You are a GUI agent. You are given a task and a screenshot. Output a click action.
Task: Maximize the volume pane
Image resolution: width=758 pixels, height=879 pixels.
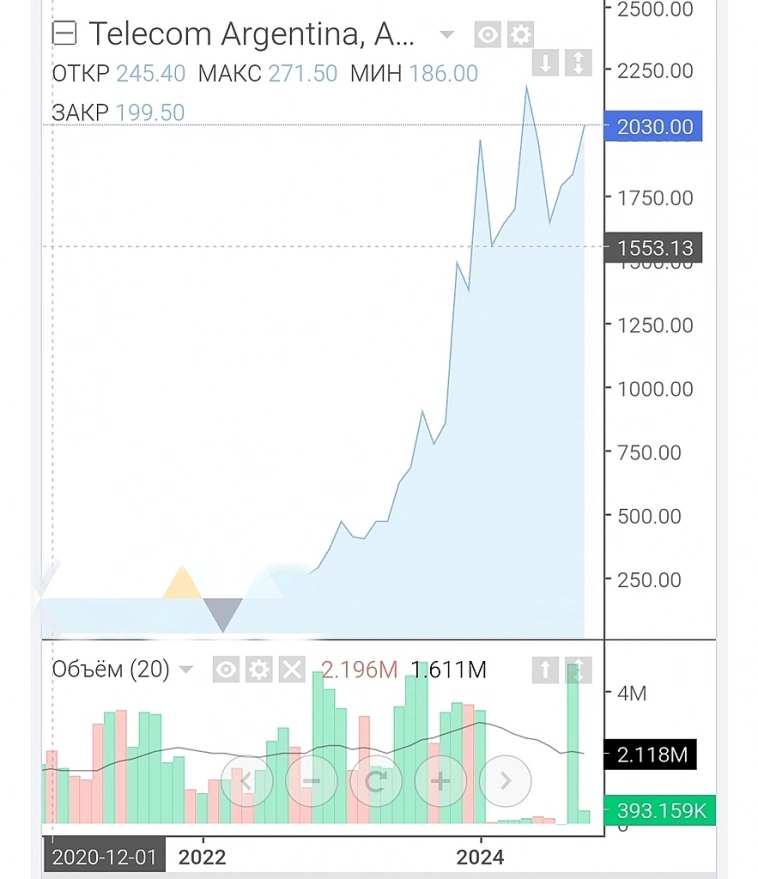578,670
